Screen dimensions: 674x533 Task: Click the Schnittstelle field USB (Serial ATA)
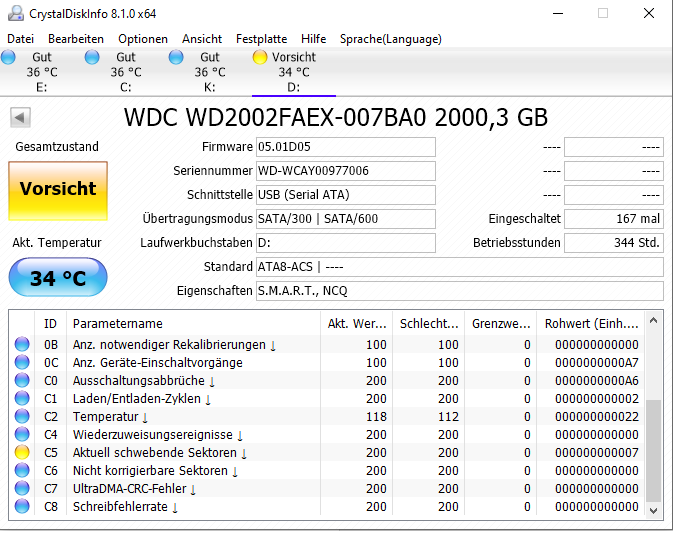pos(346,195)
